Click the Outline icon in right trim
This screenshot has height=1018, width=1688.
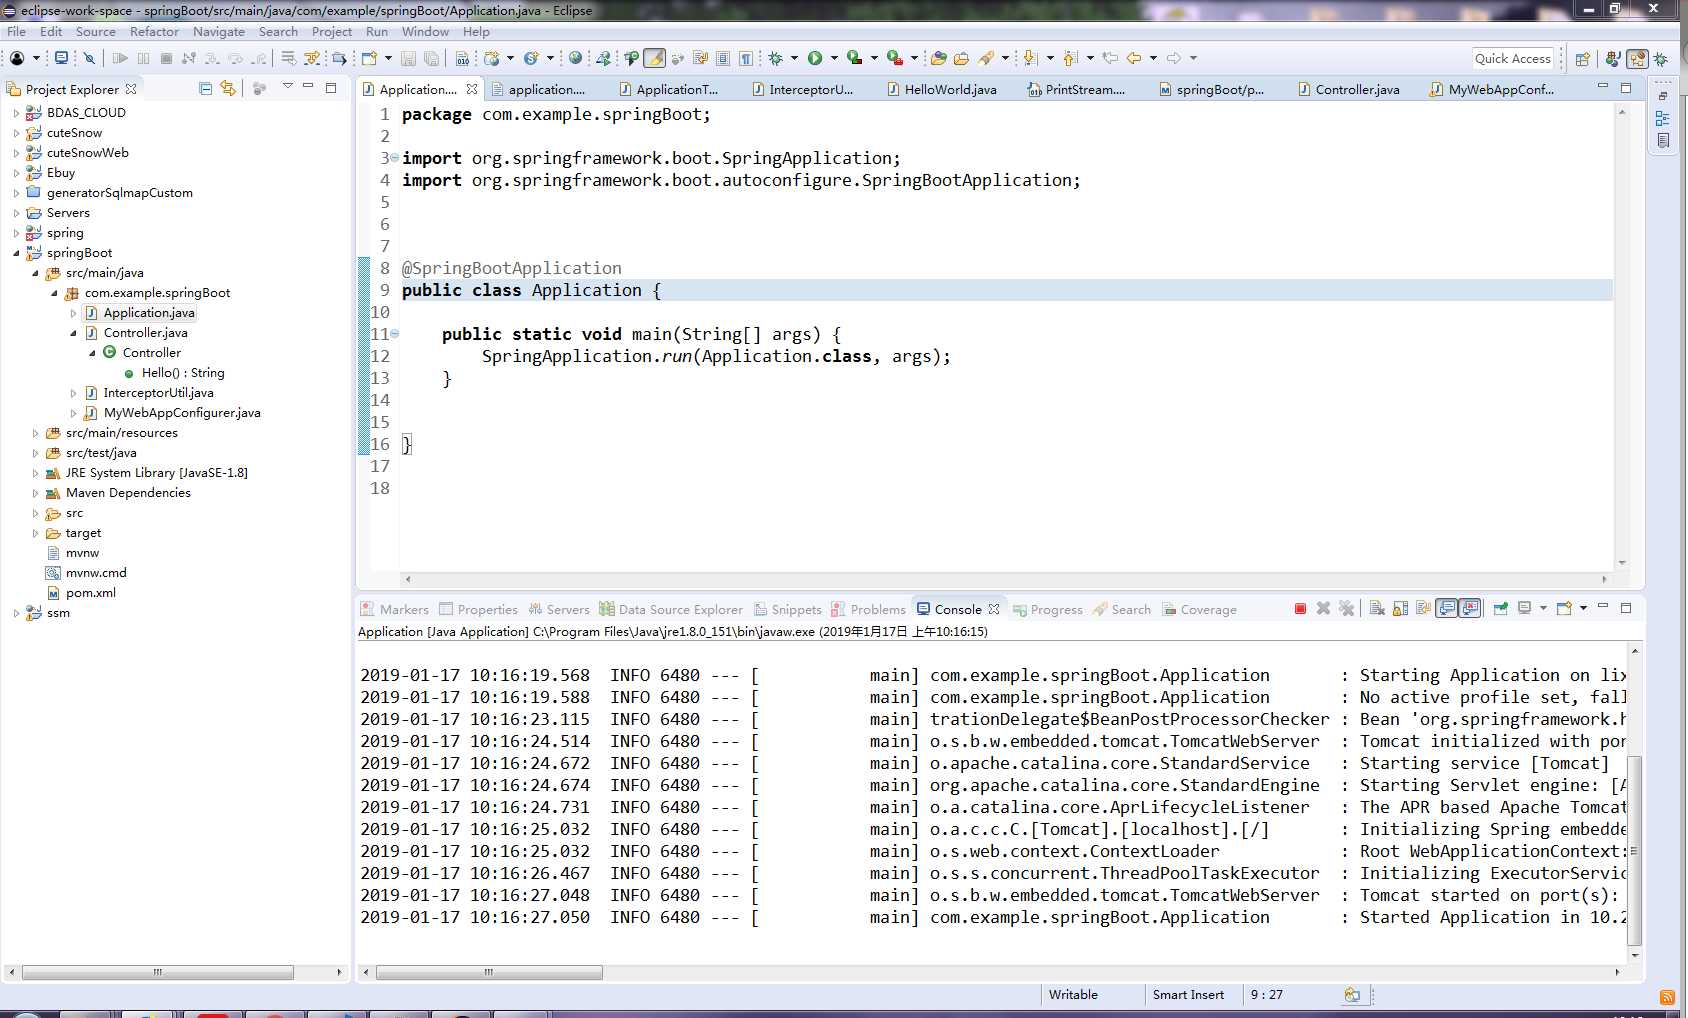pyautogui.click(x=1663, y=118)
